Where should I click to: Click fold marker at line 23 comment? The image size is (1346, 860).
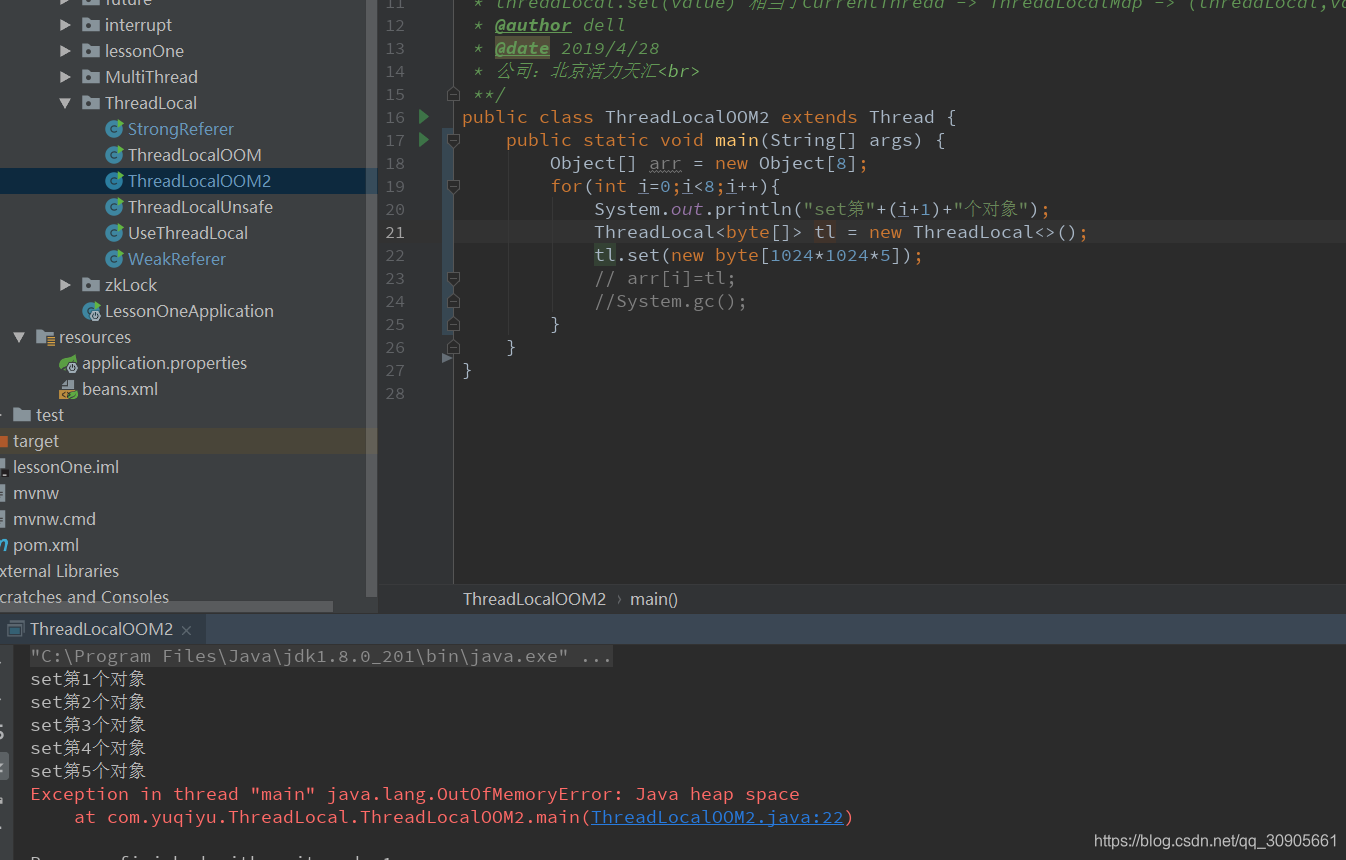(453, 278)
